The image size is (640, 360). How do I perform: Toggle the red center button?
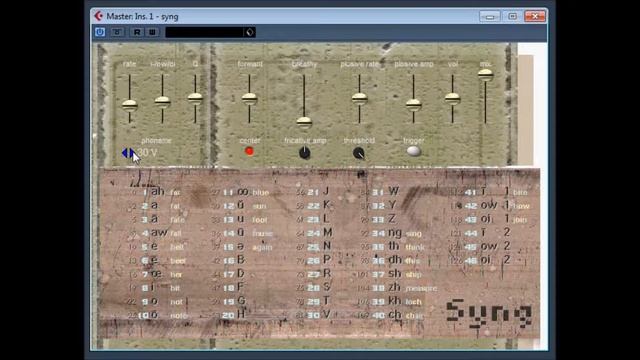click(249, 151)
